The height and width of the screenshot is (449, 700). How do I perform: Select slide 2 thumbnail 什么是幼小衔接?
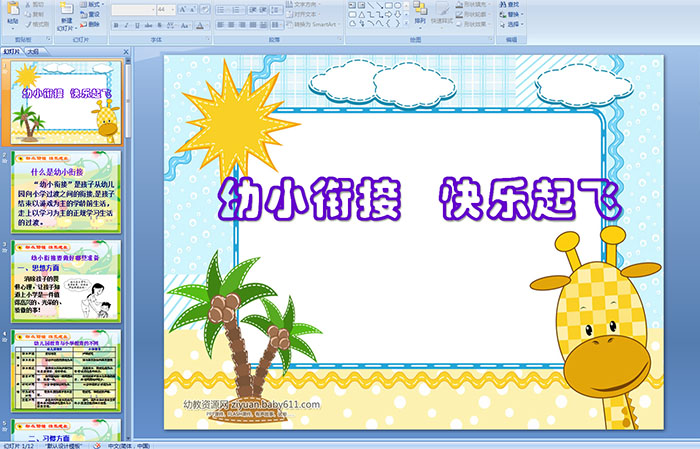click(66, 192)
